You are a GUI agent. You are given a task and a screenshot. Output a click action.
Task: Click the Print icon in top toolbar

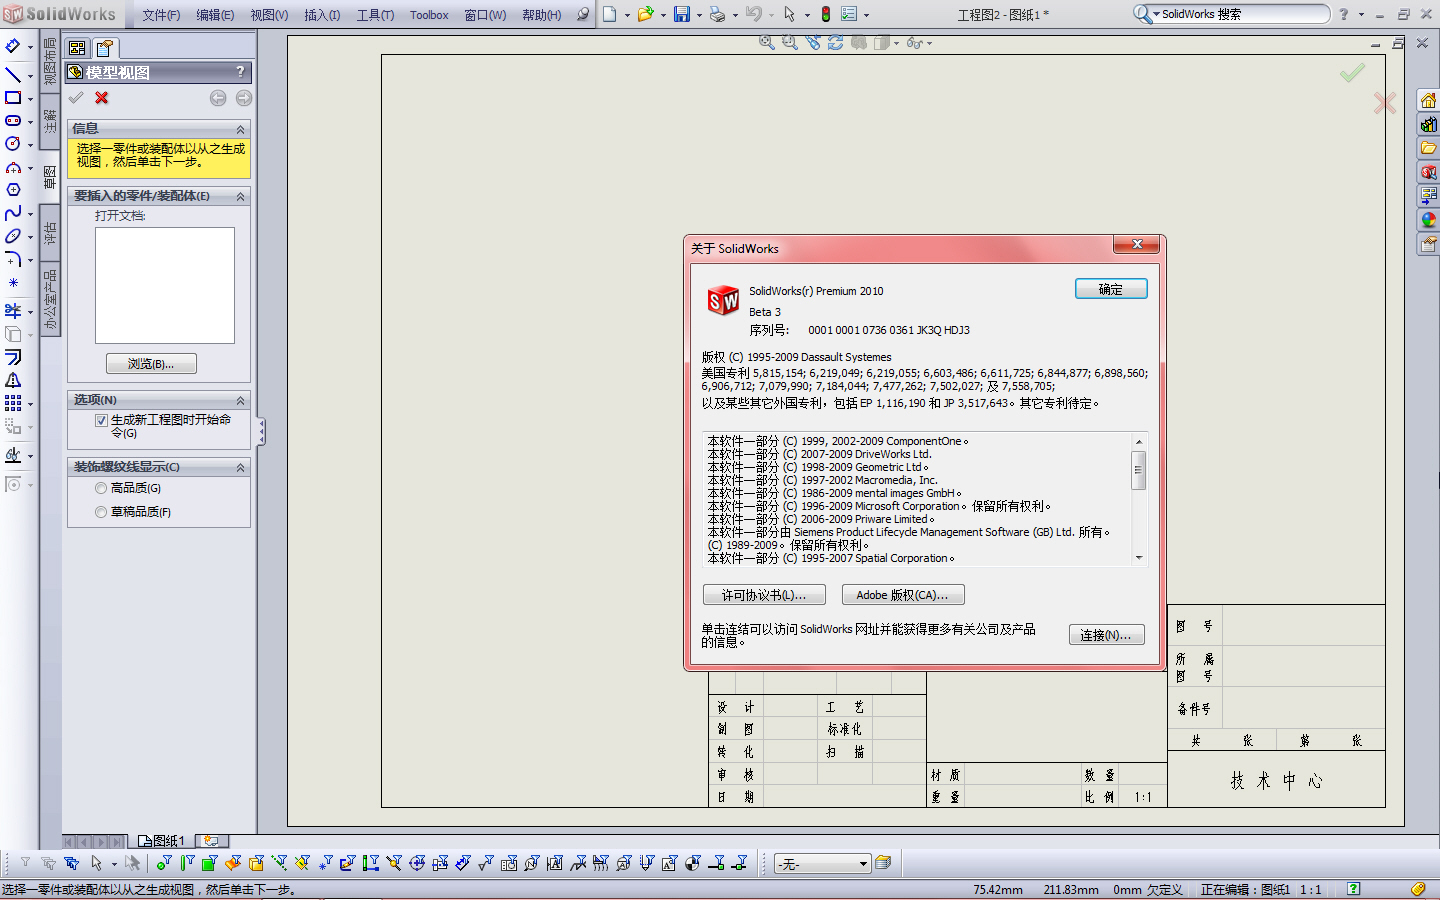(x=717, y=14)
